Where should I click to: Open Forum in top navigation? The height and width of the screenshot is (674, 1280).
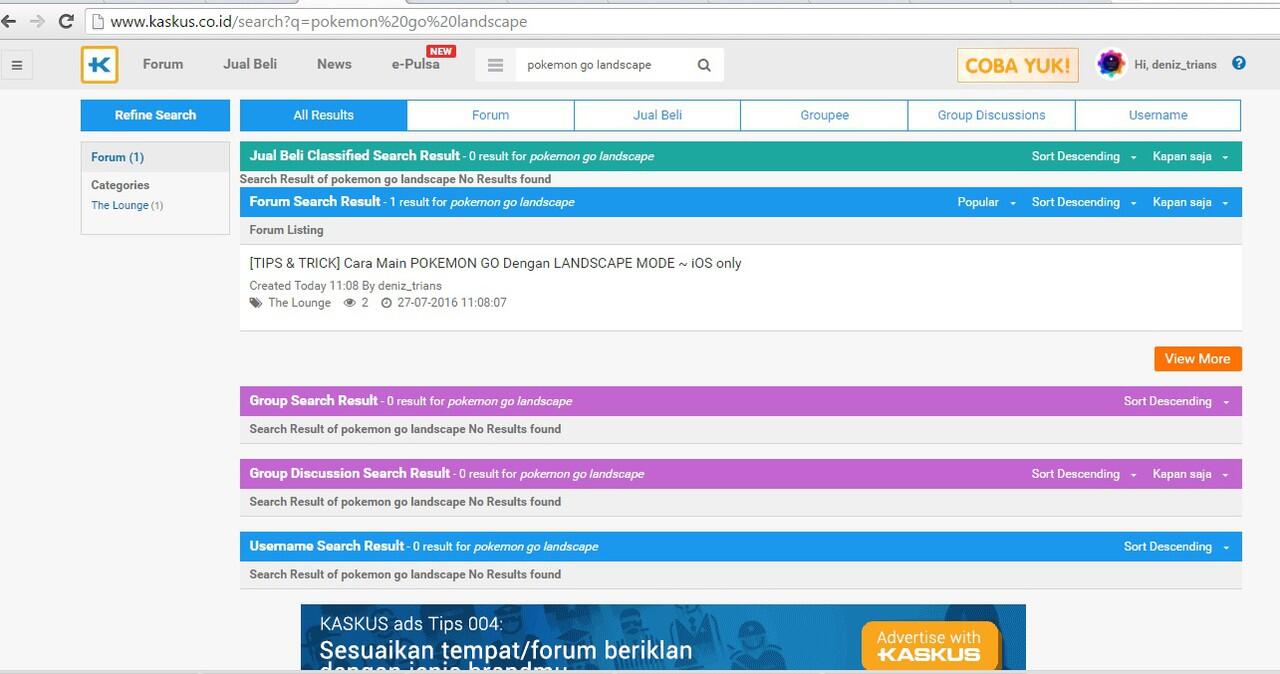click(x=163, y=64)
